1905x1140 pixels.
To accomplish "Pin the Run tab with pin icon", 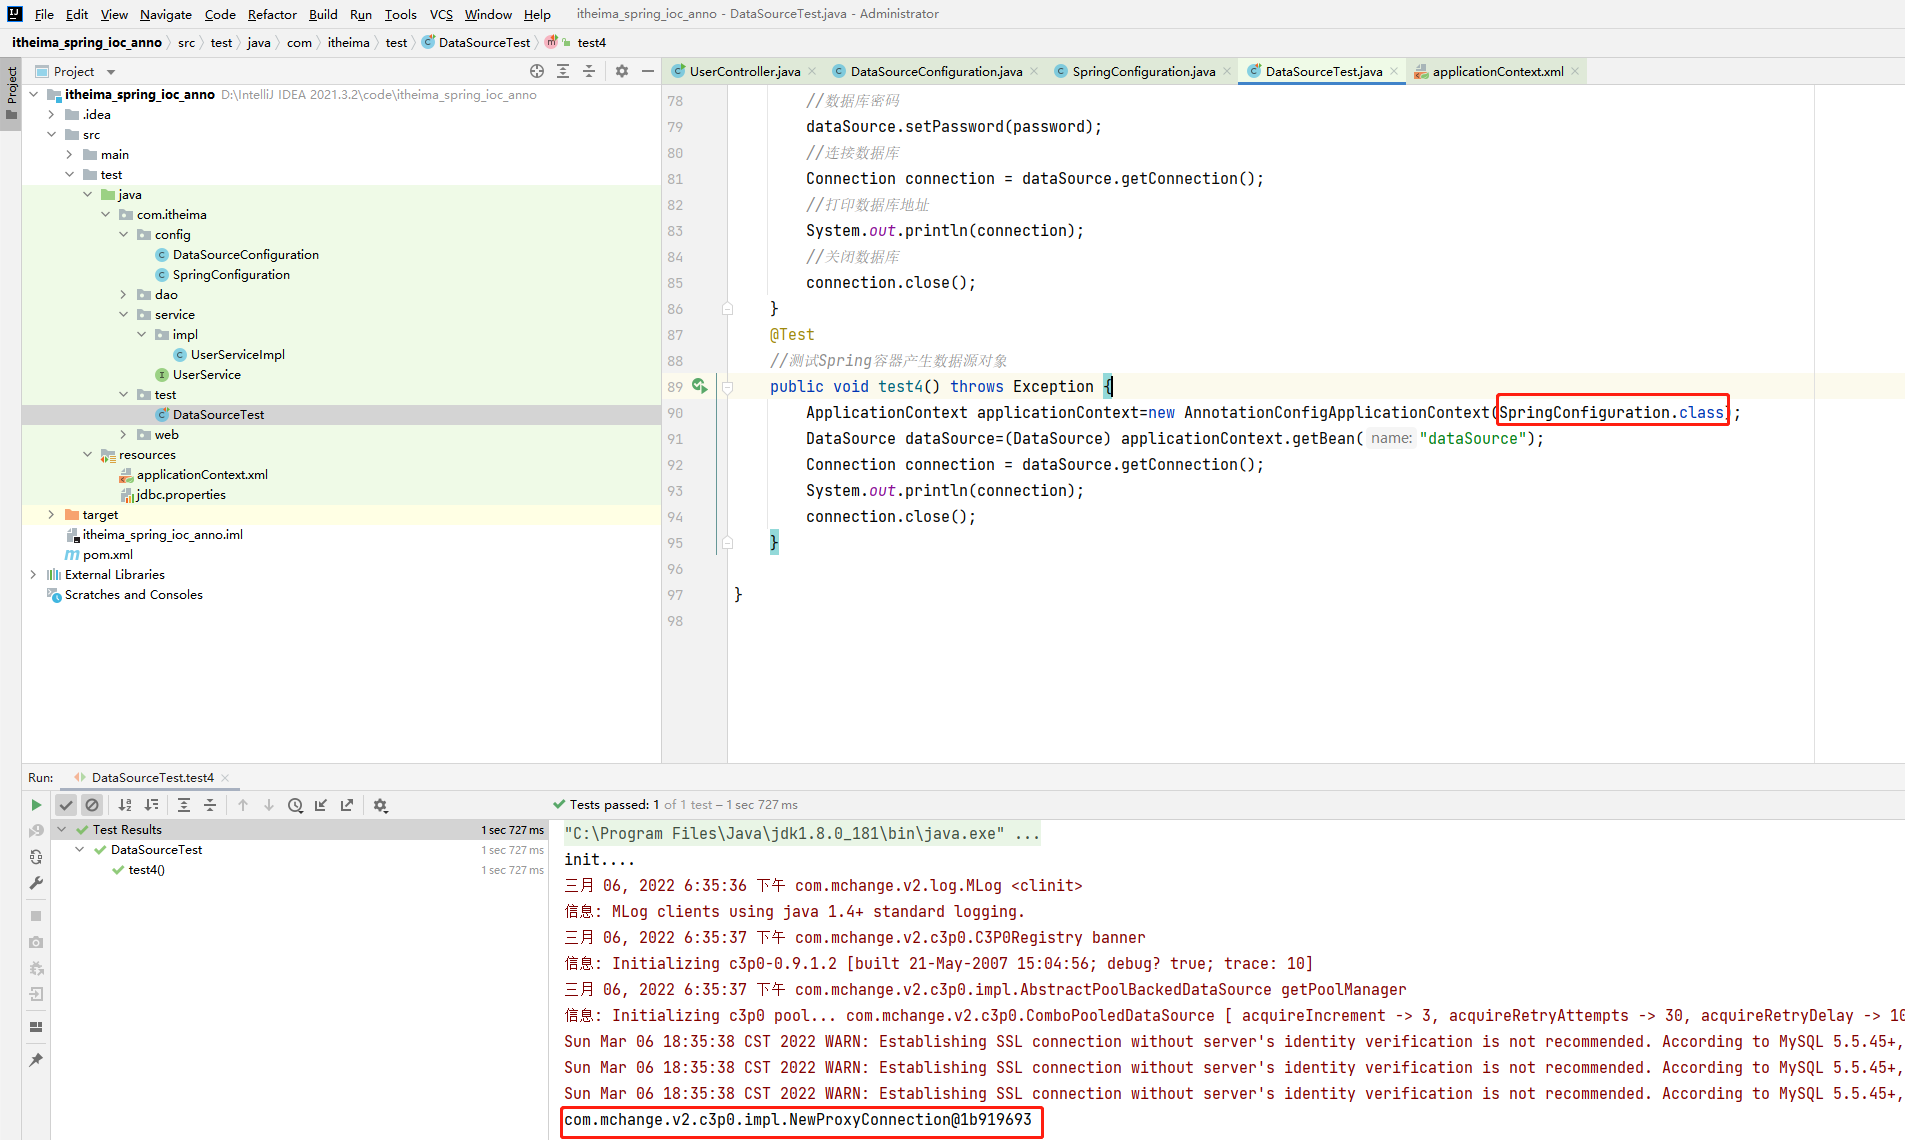I will point(36,1060).
